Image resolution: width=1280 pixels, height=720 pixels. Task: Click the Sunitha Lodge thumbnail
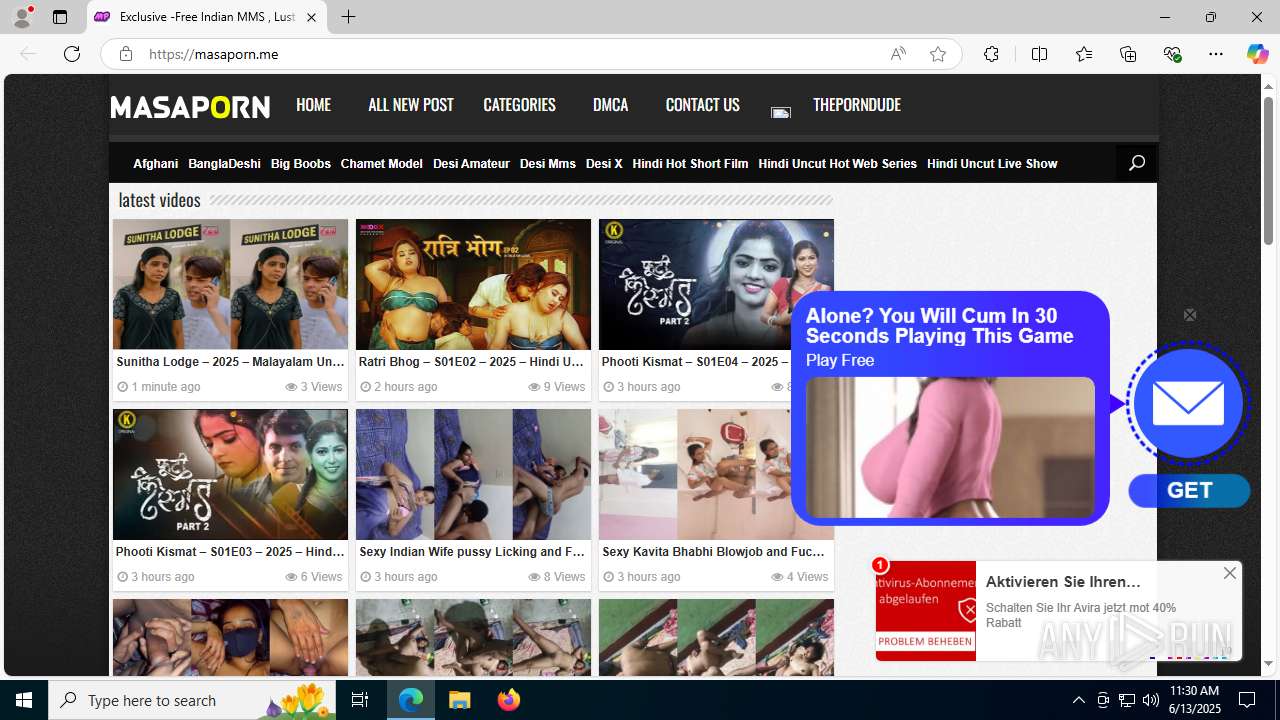[x=230, y=284]
